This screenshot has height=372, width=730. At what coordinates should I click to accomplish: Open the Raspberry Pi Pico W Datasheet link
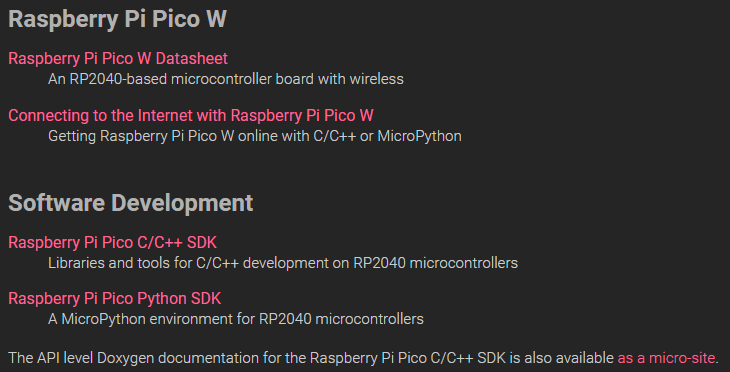click(118, 59)
